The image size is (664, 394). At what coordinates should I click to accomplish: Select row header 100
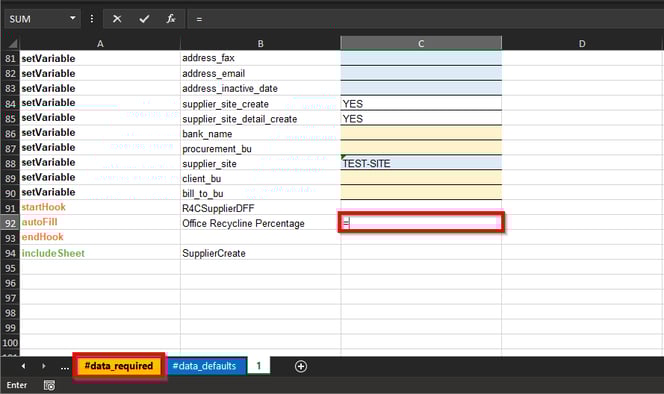tap(10, 343)
